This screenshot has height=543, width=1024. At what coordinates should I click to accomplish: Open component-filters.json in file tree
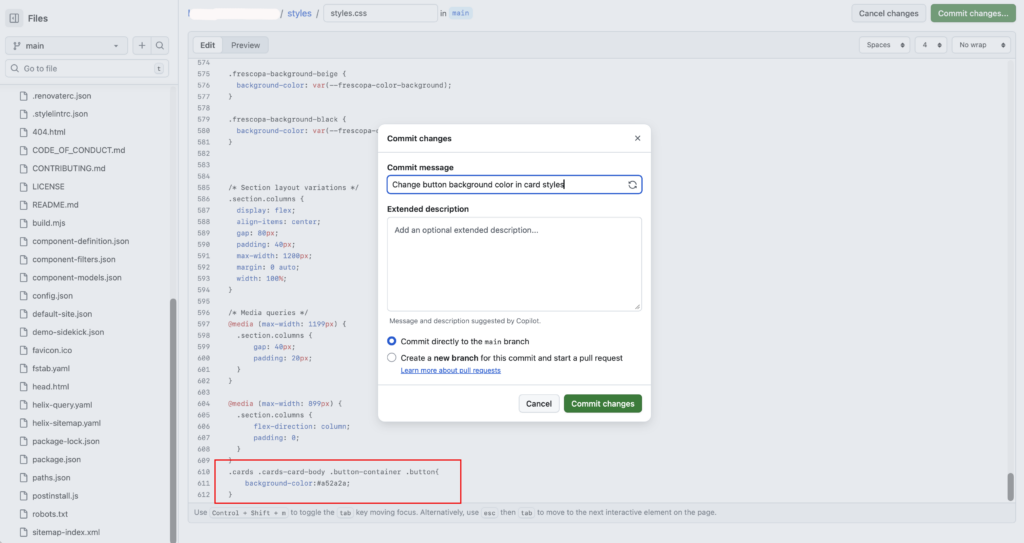pos(74,259)
